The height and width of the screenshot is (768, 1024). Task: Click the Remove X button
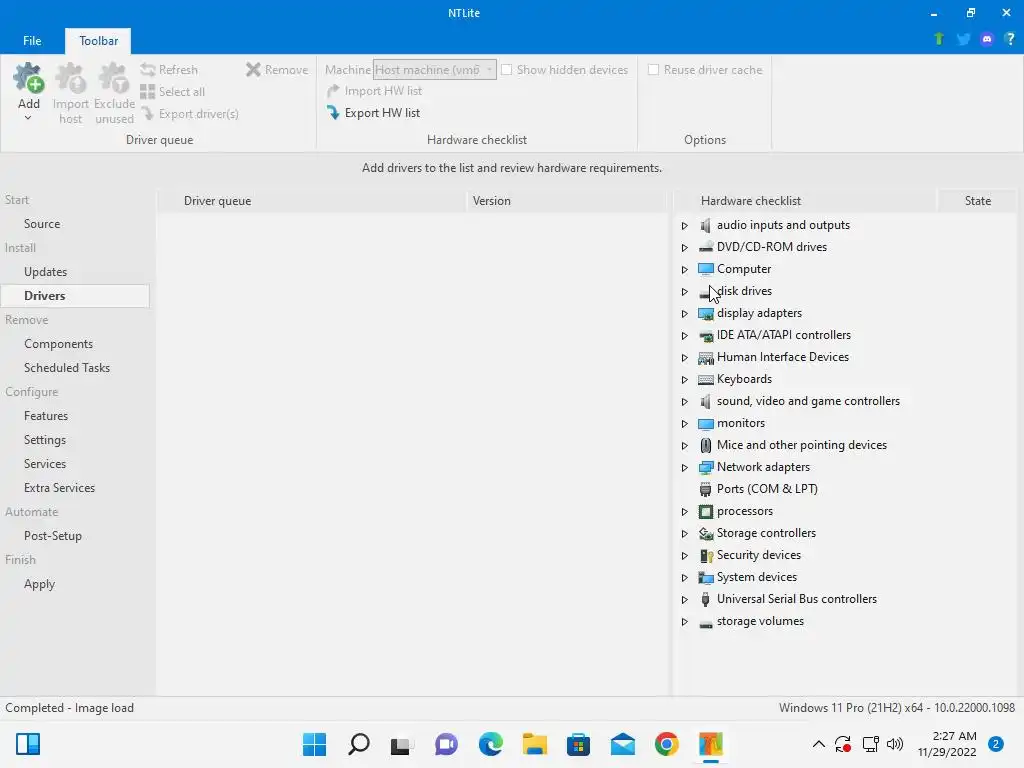[277, 69]
